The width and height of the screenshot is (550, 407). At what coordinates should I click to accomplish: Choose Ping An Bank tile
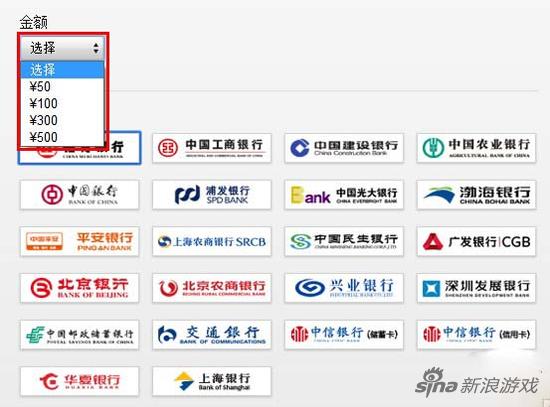80,241
